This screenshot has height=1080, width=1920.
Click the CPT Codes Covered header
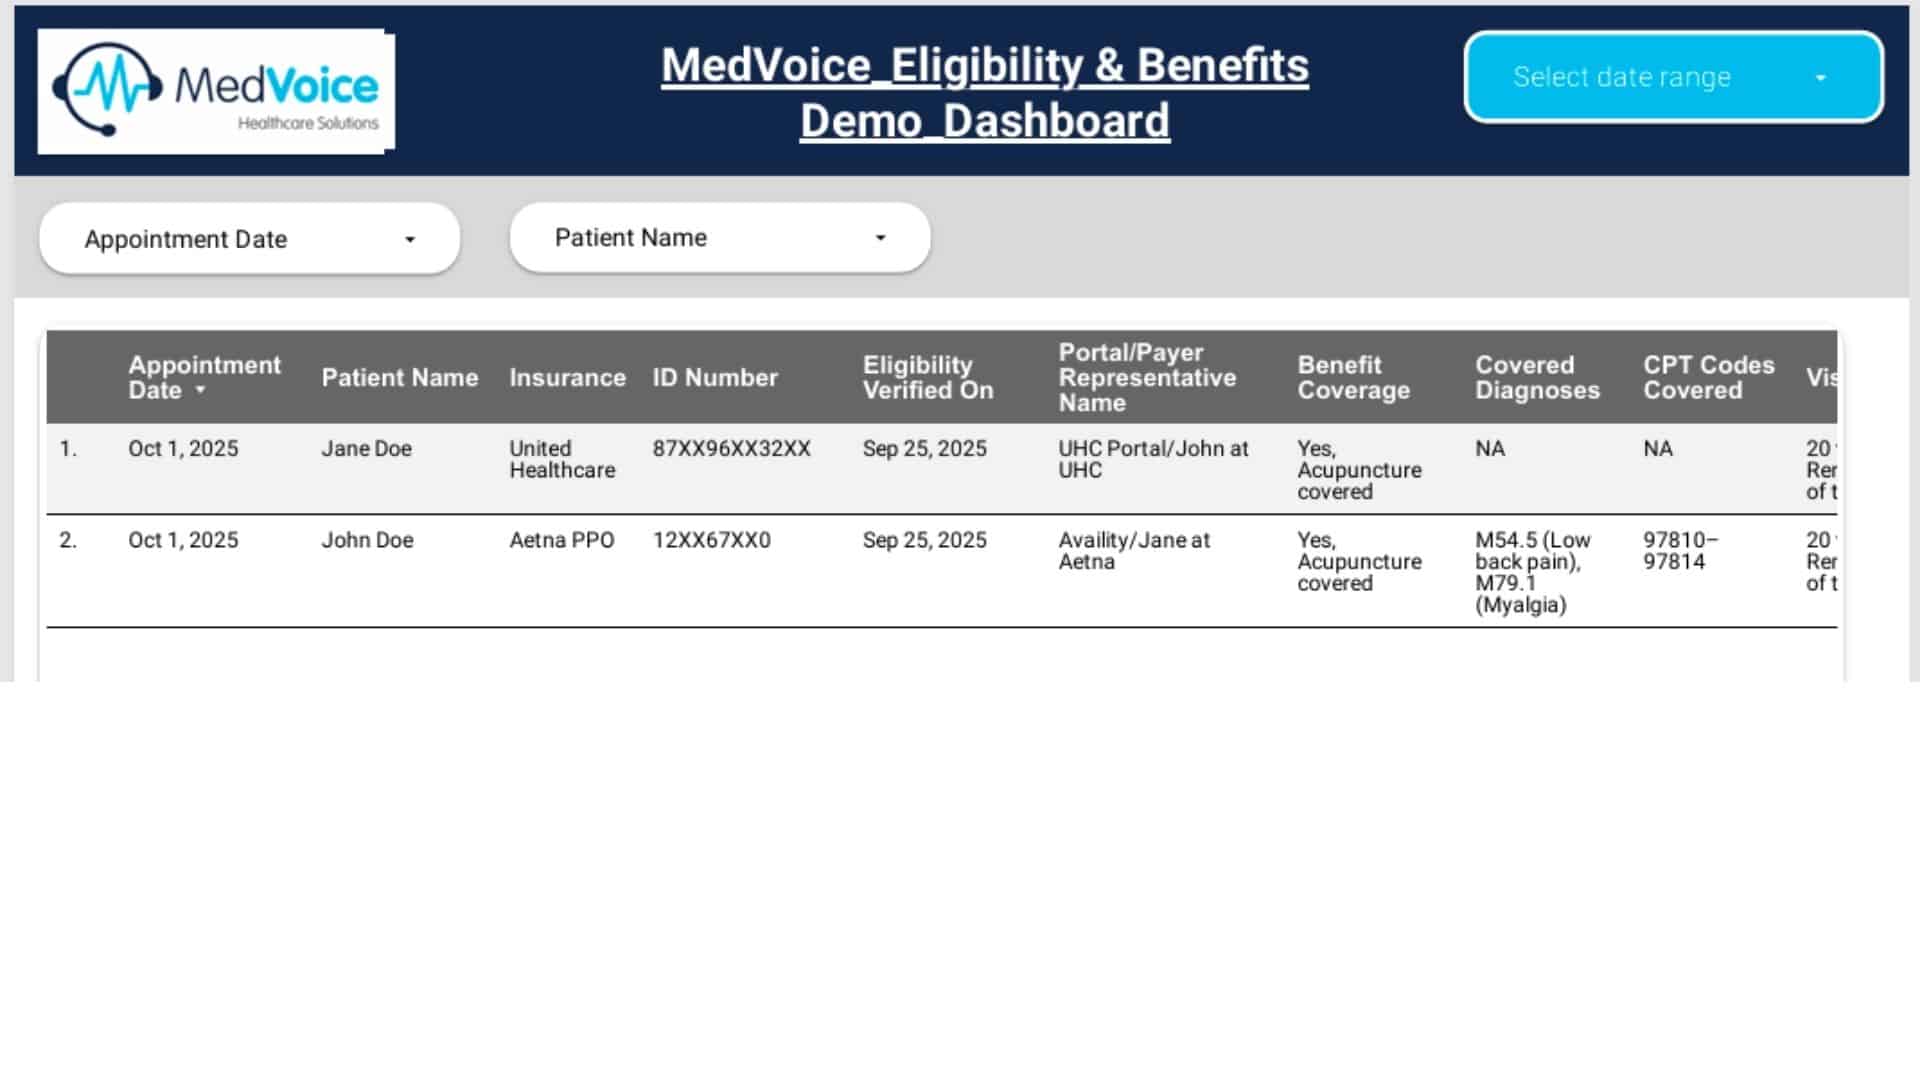coord(1708,377)
